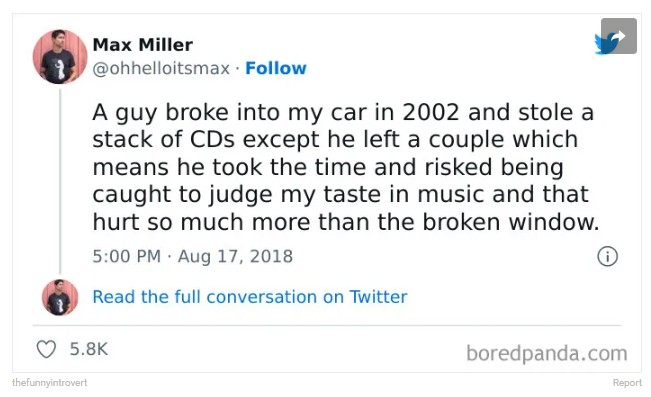Click the small avatar beside conversation link
The height and width of the screenshot is (397, 651).
(x=60, y=297)
